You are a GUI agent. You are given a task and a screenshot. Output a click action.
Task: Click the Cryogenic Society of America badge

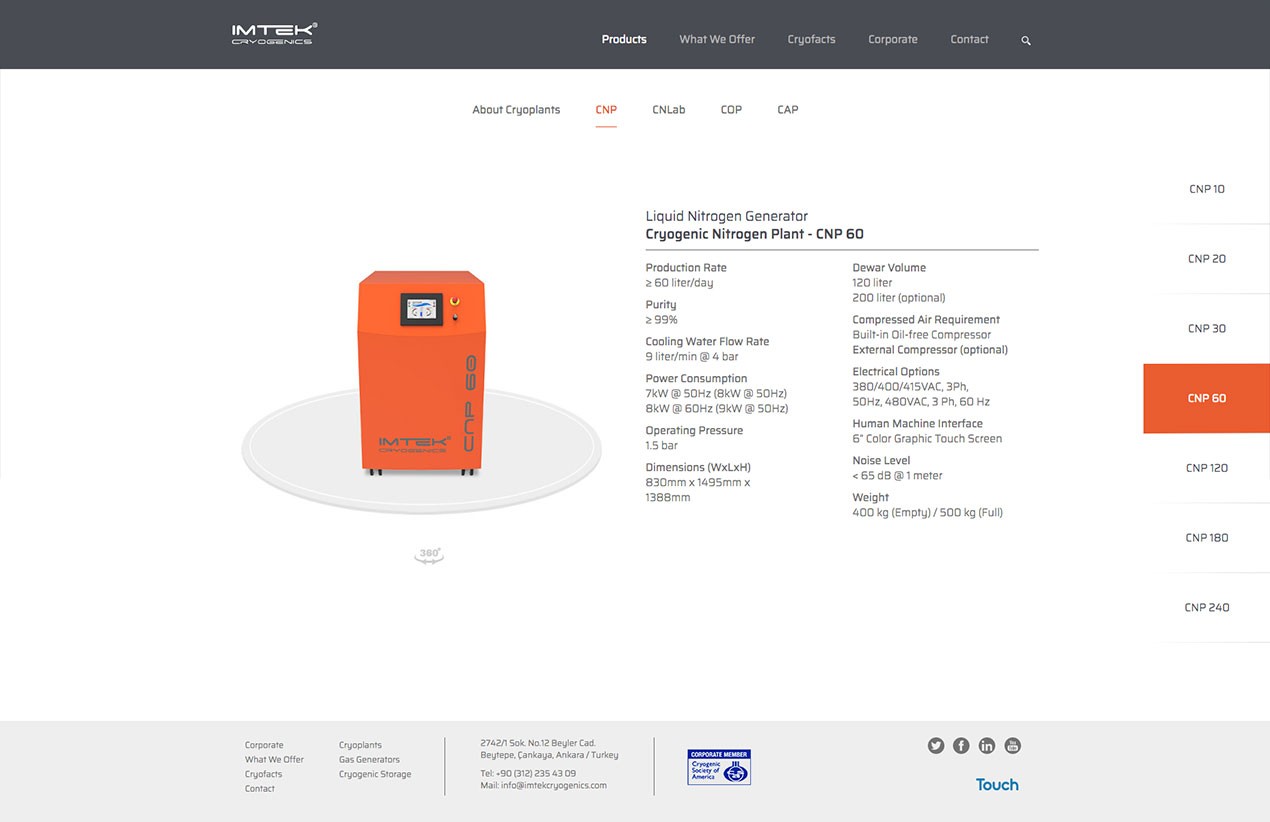(x=719, y=767)
